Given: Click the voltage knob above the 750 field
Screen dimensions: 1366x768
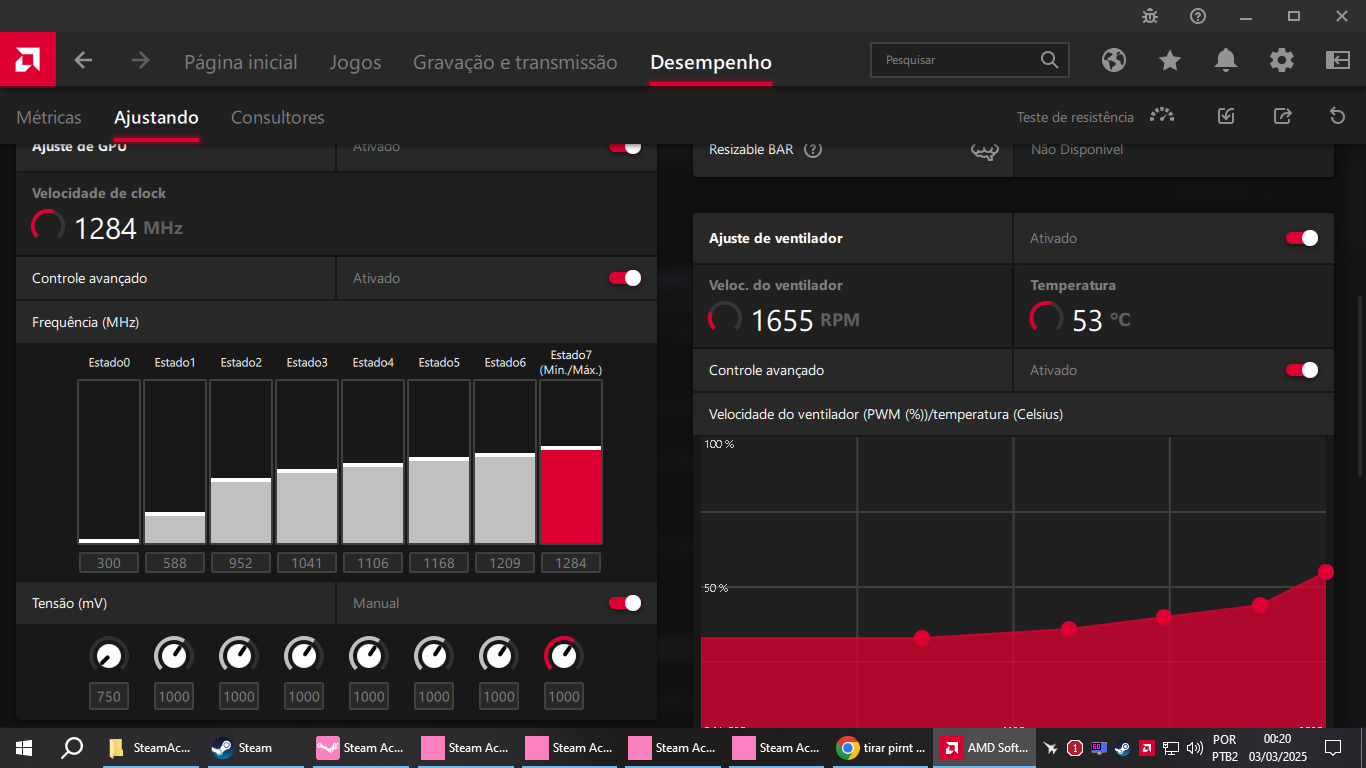Looking at the screenshot, I should [109, 656].
